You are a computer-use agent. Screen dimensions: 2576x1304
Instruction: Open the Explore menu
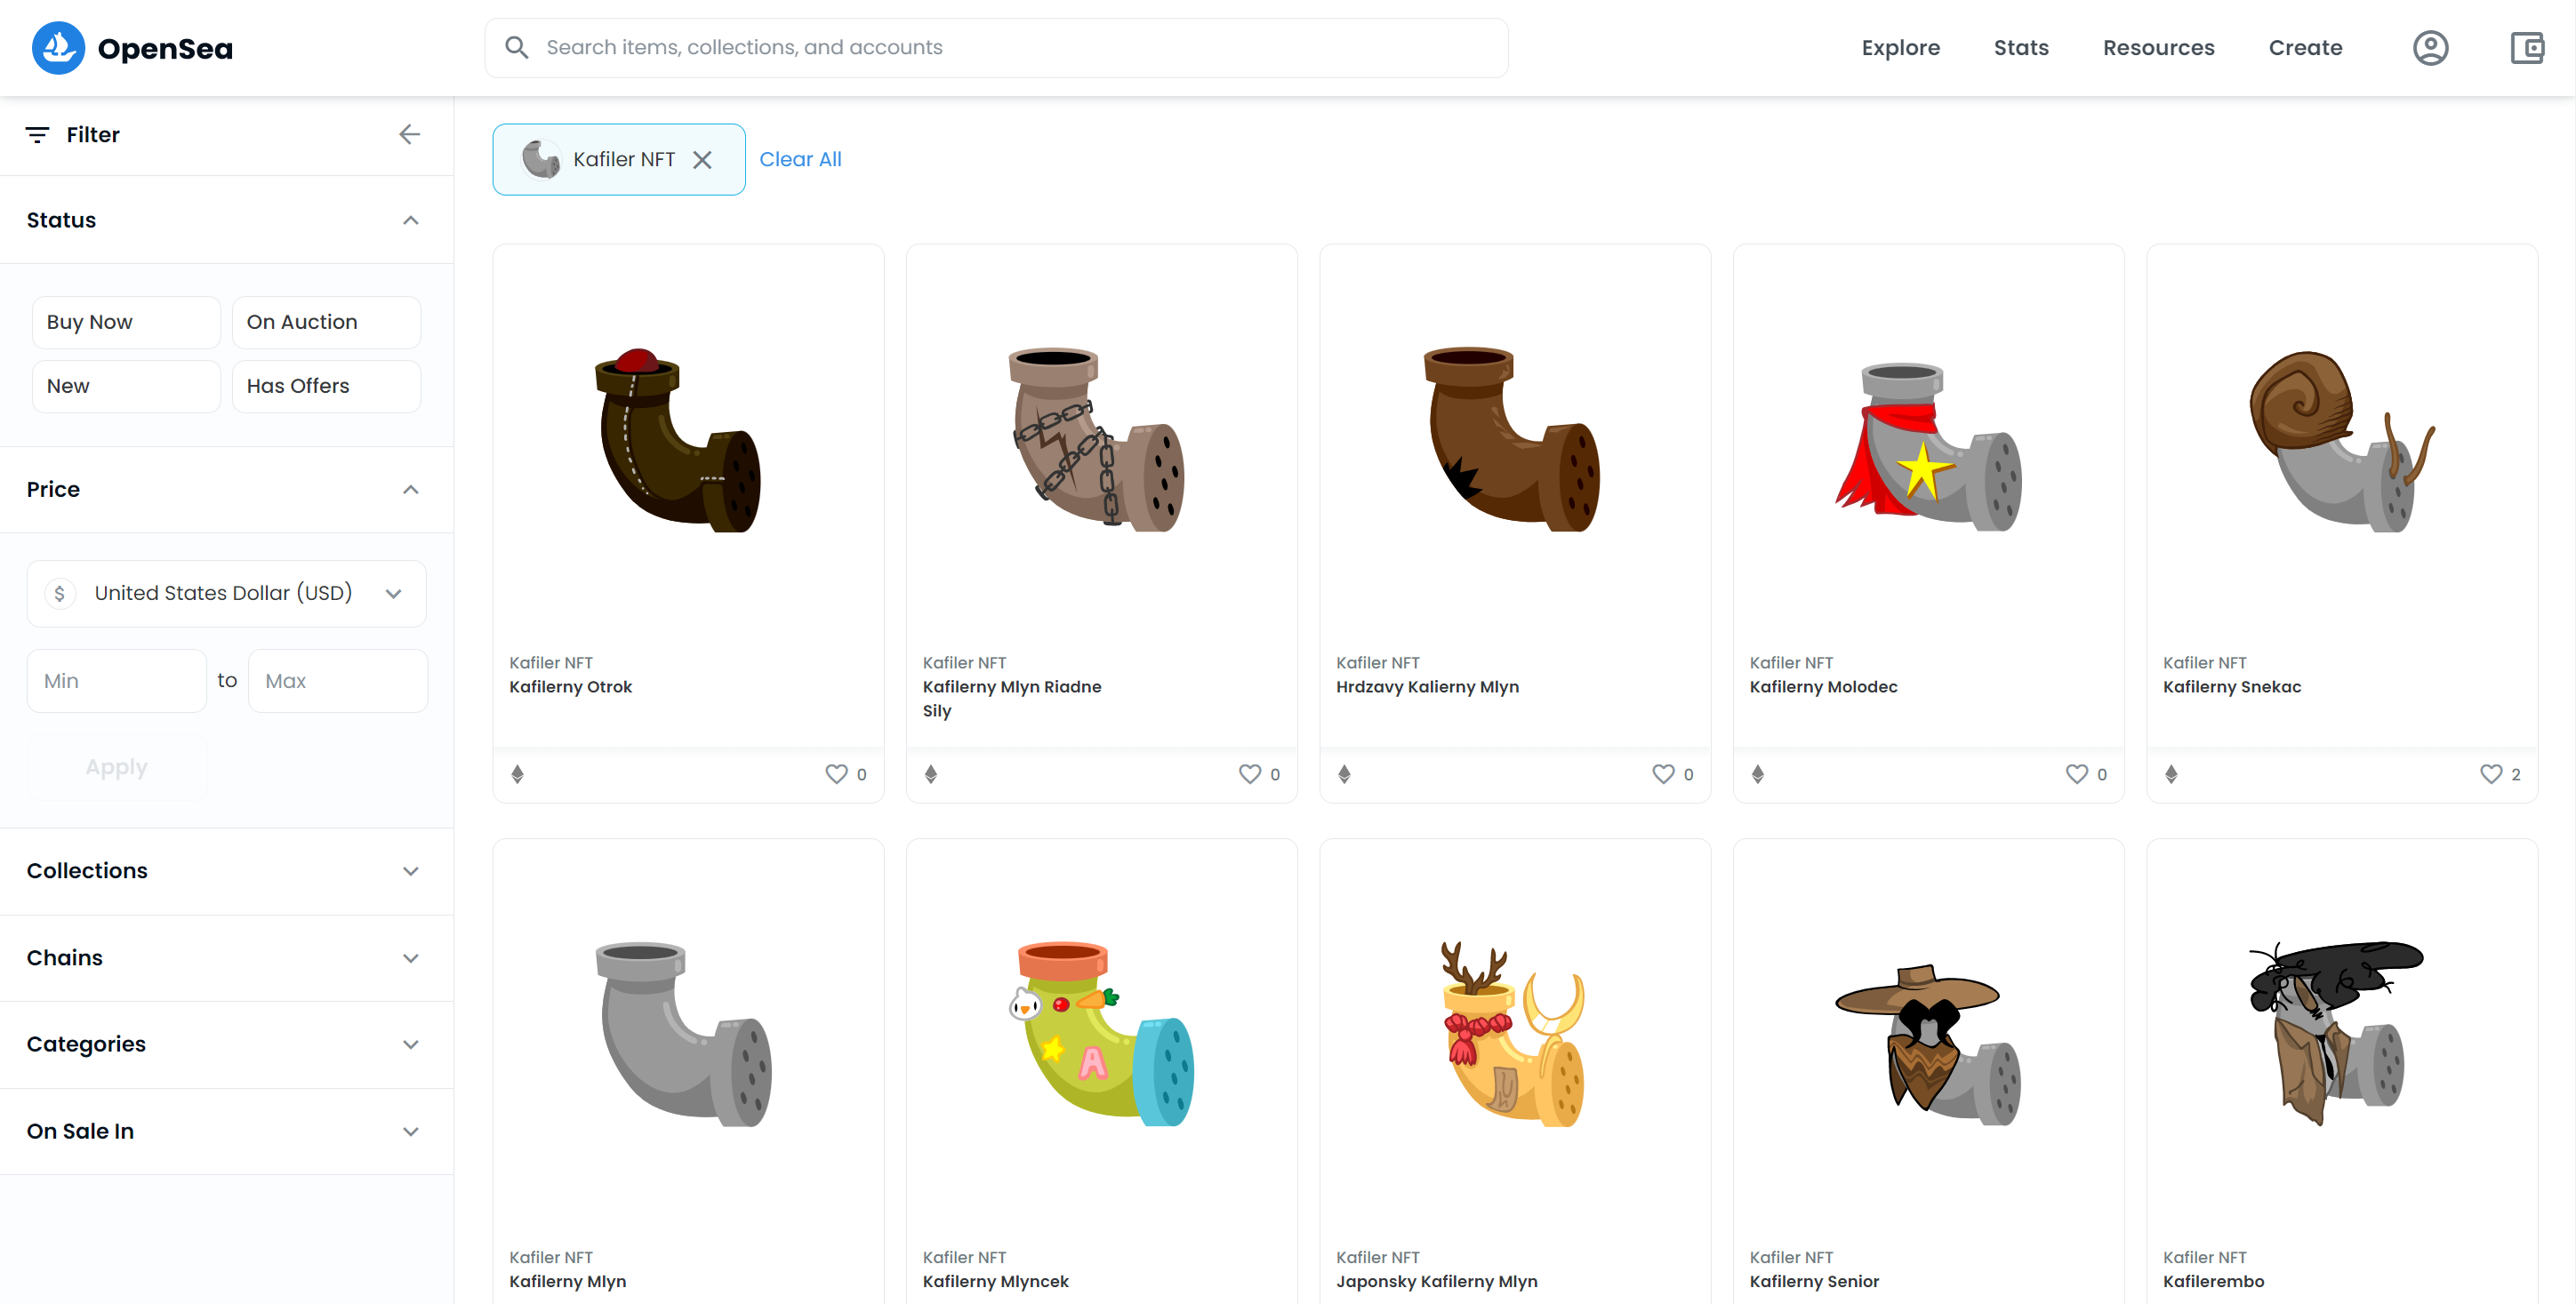point(1900,48)
